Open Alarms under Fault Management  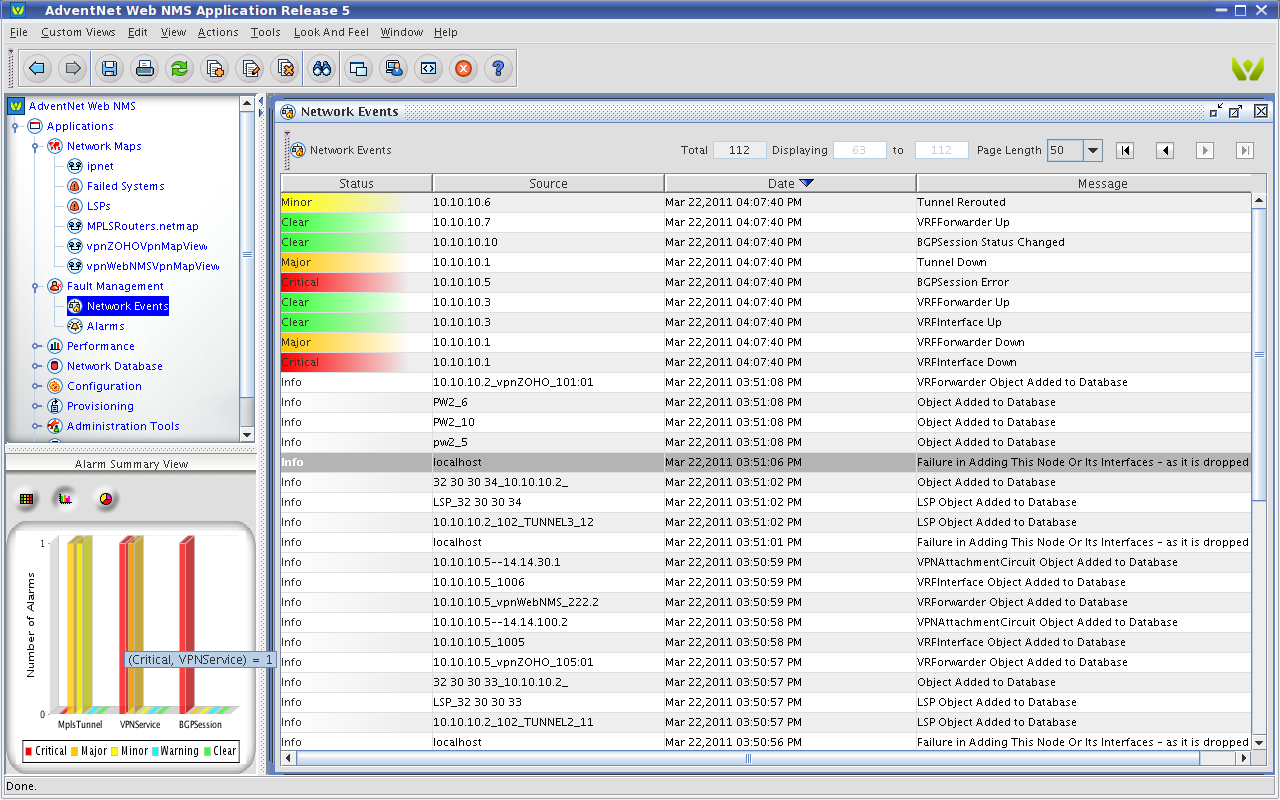(x=105, y=326)
